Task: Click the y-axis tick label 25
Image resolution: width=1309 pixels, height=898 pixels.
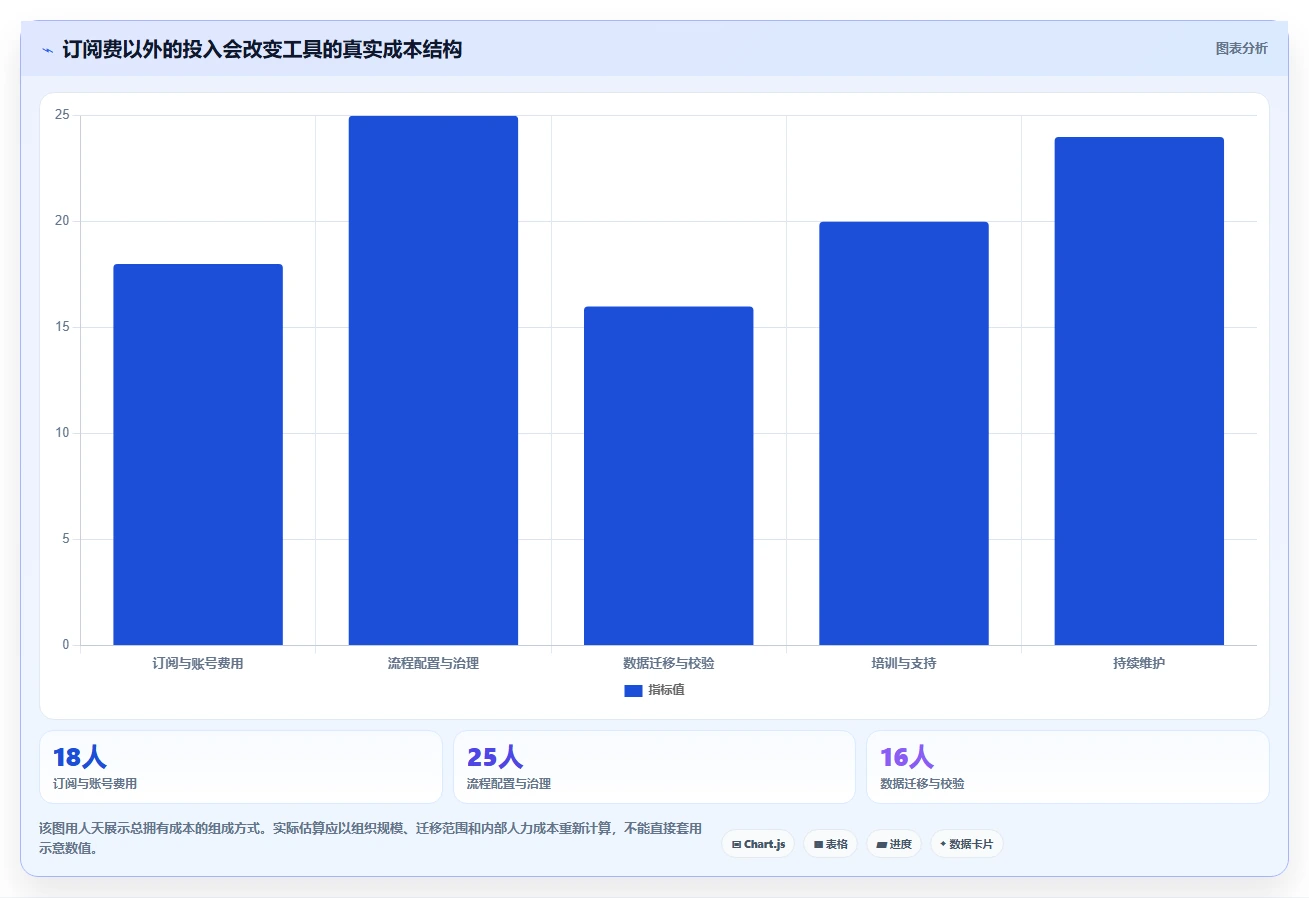Action: [62, 115]
